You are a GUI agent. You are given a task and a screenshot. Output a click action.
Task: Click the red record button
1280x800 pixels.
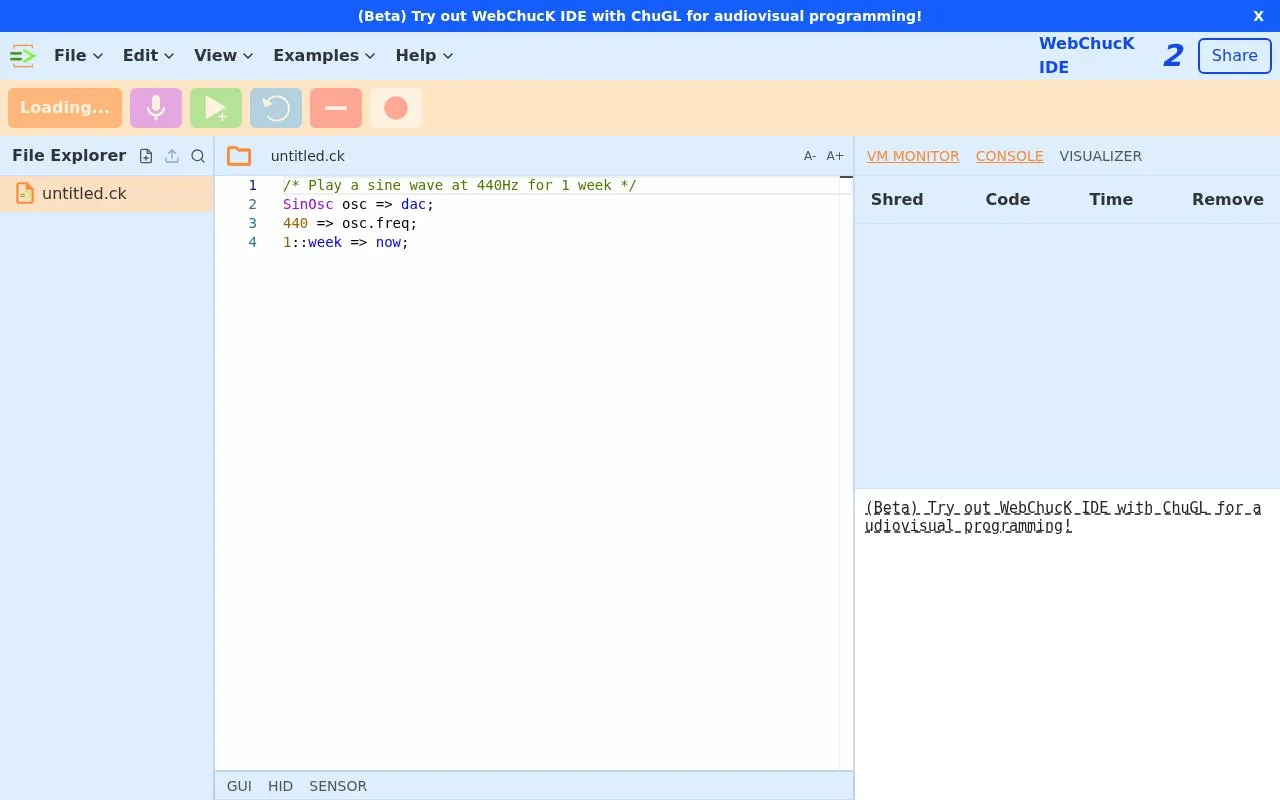coord(396,108)
